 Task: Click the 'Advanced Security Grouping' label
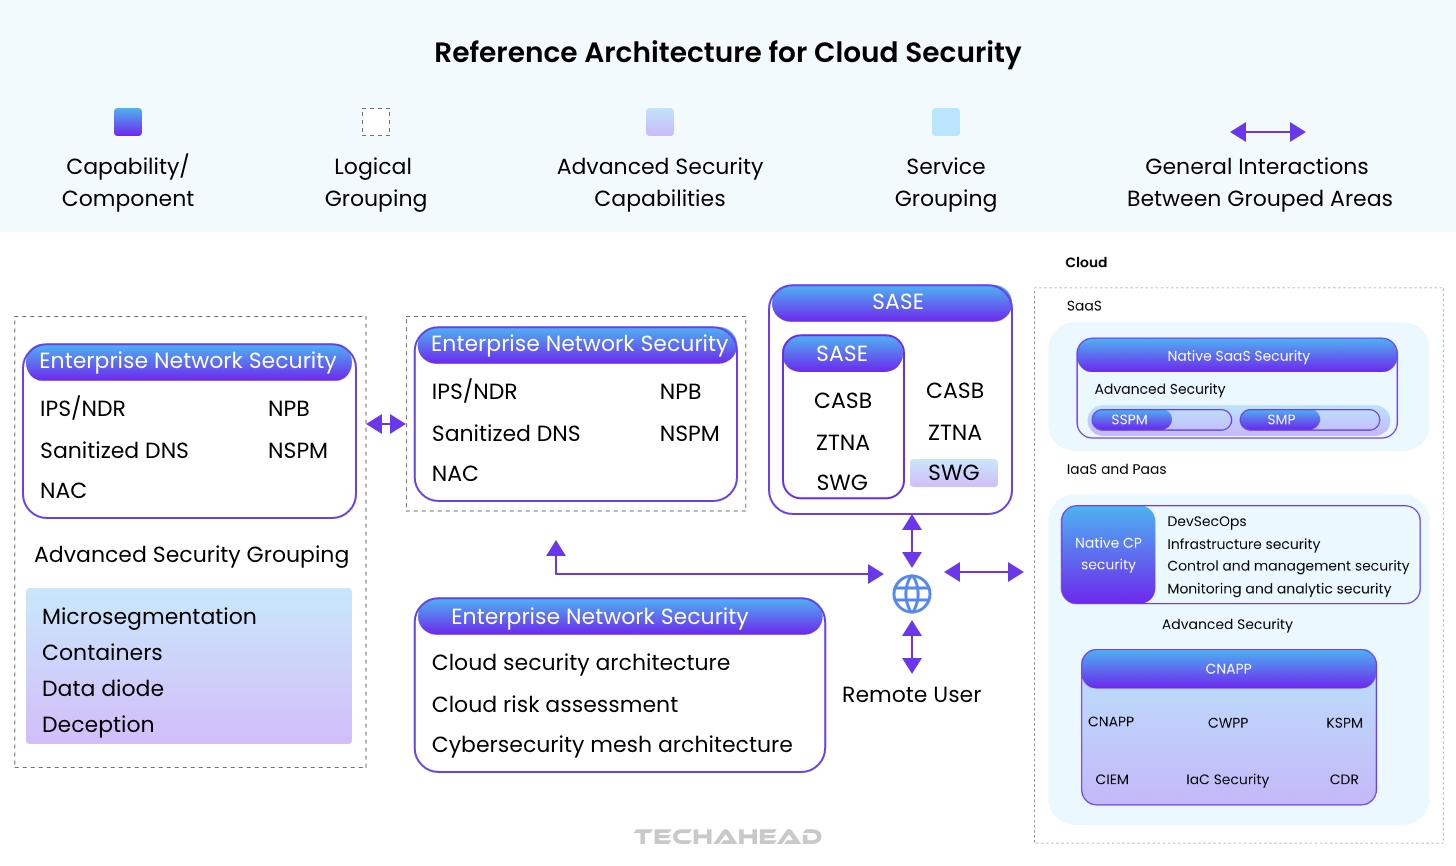[192, 555]
